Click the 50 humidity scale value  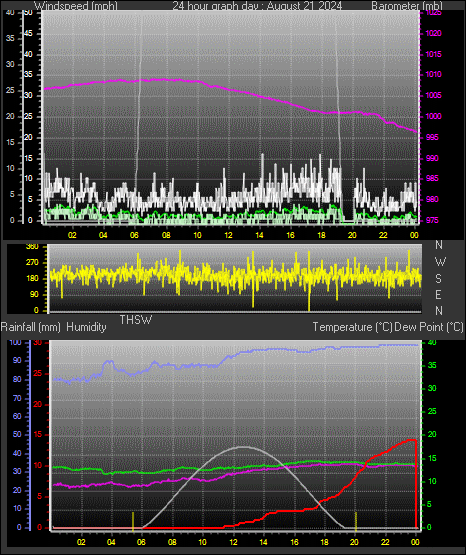click(17, 435)
